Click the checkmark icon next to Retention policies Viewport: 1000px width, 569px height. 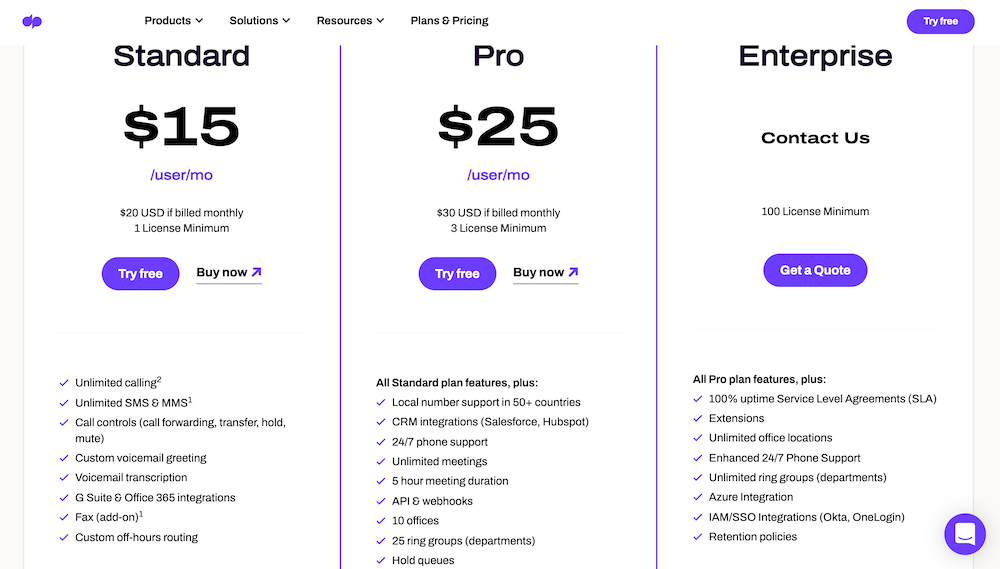pos(698,537)
